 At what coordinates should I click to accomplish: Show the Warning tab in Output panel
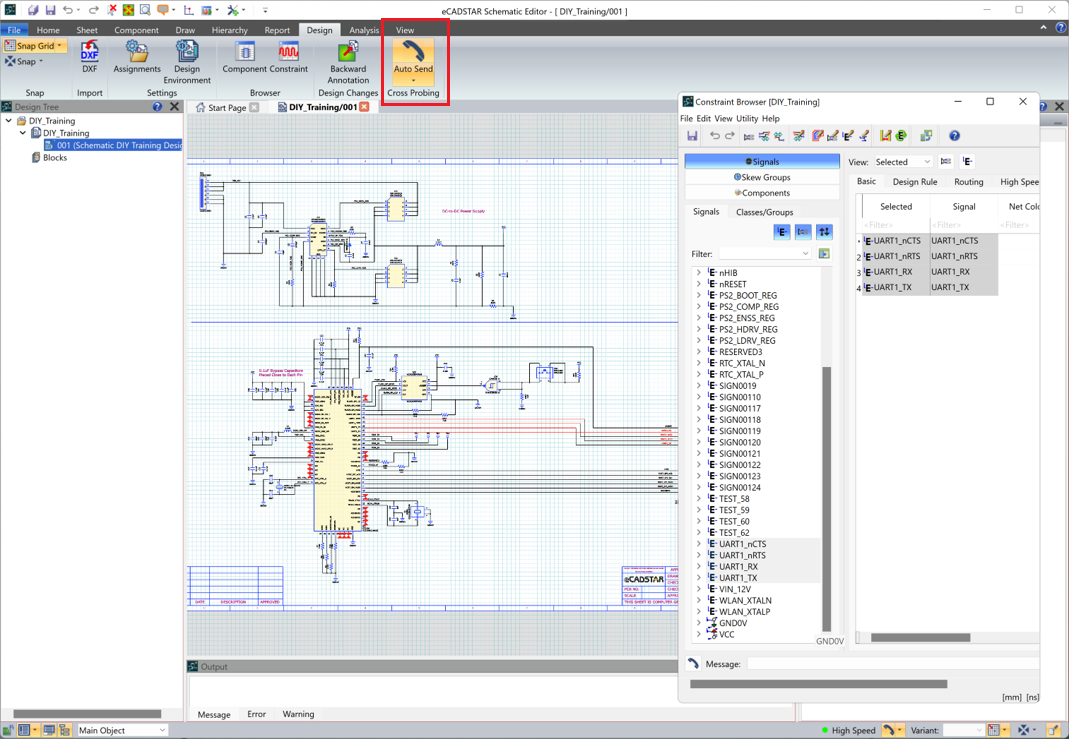click(298, 714)
